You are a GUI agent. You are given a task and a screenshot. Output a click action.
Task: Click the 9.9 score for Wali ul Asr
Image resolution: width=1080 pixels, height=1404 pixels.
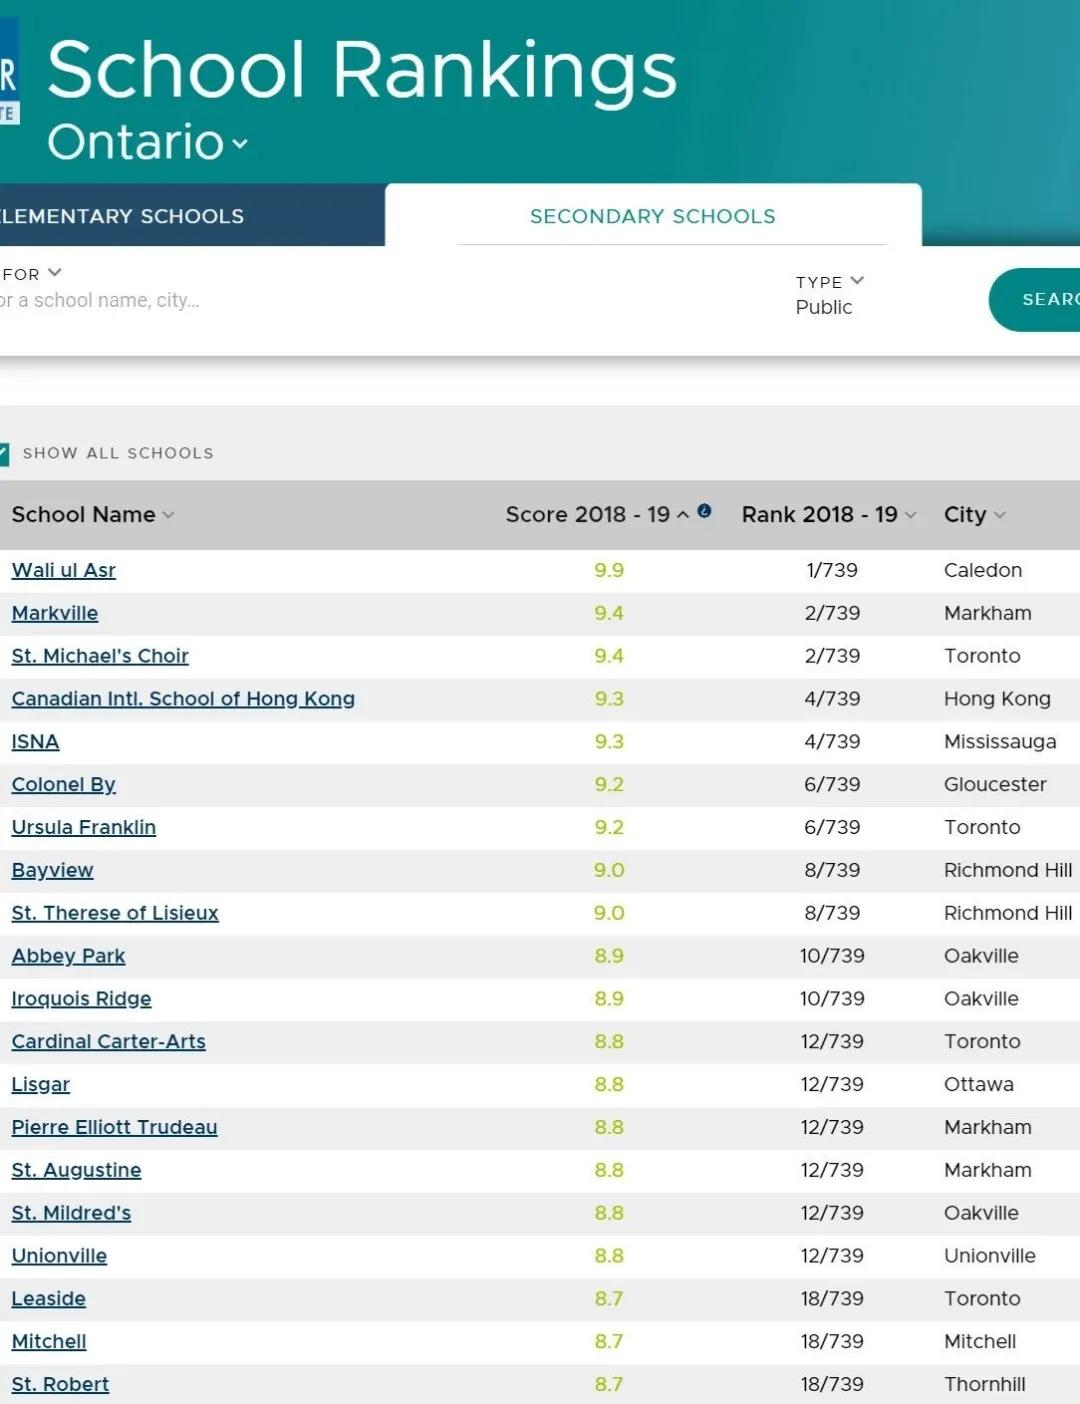click(609, 570)
